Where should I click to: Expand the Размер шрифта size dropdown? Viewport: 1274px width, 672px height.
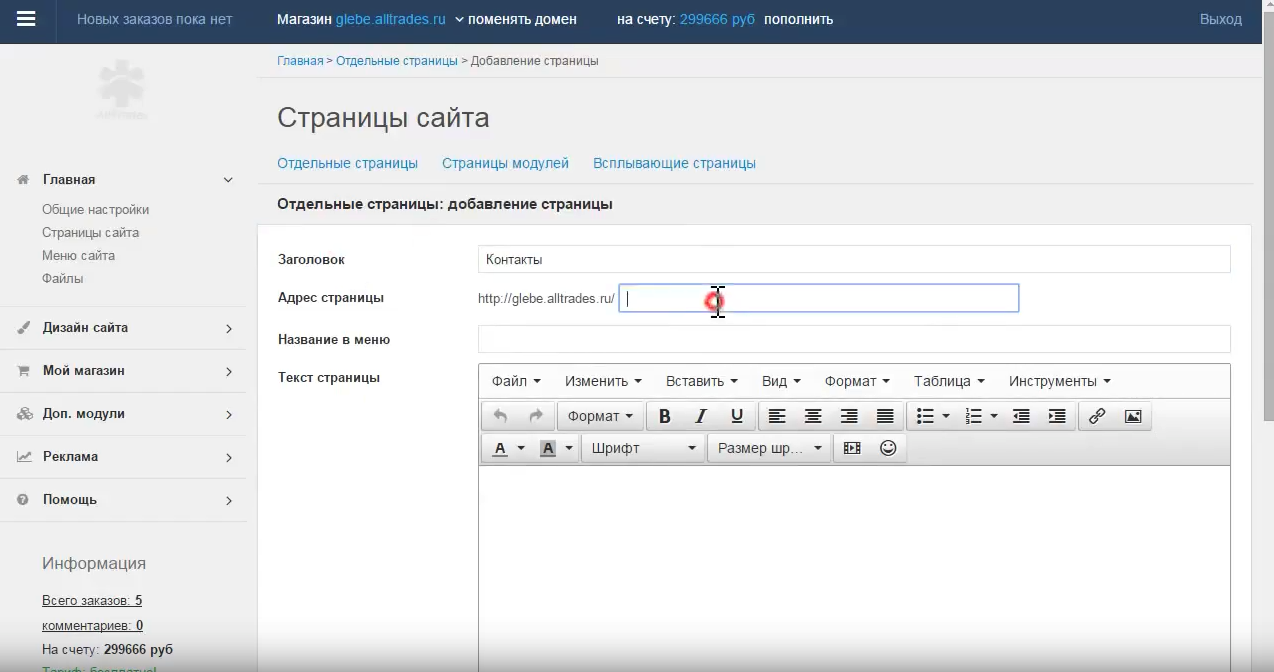(769, 449)
